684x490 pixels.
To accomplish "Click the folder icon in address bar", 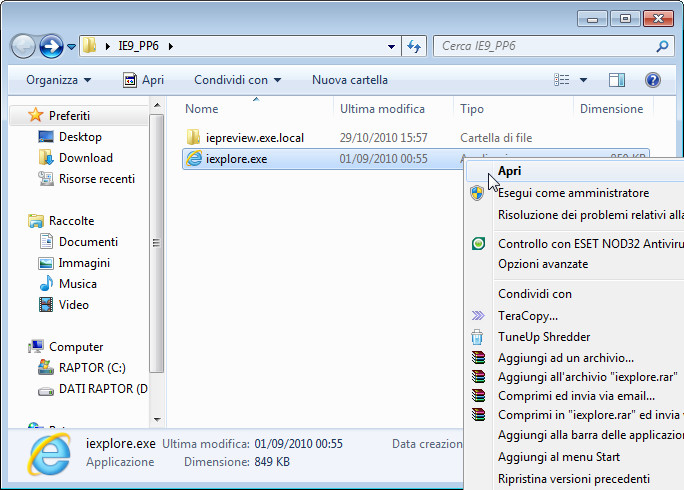I will point(89,45).
